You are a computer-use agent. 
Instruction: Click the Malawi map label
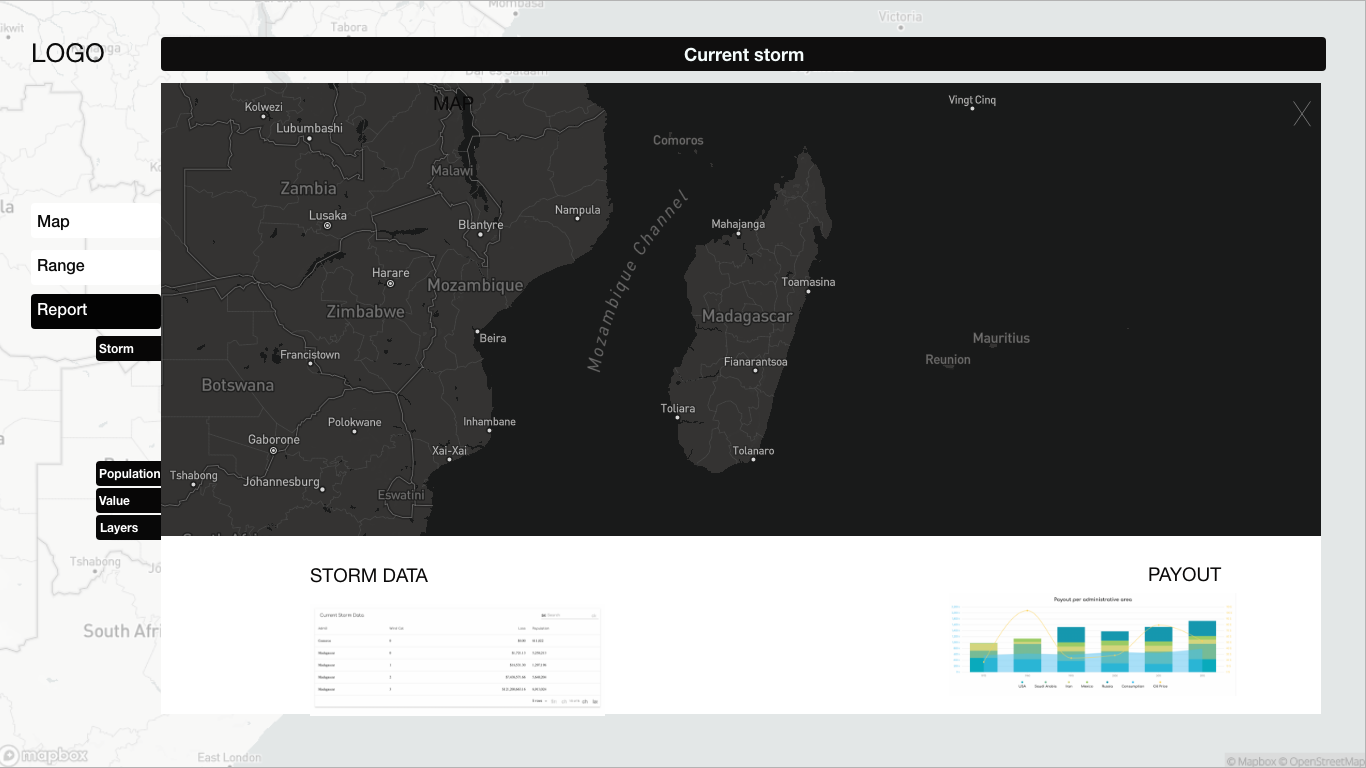coord(452,171)
